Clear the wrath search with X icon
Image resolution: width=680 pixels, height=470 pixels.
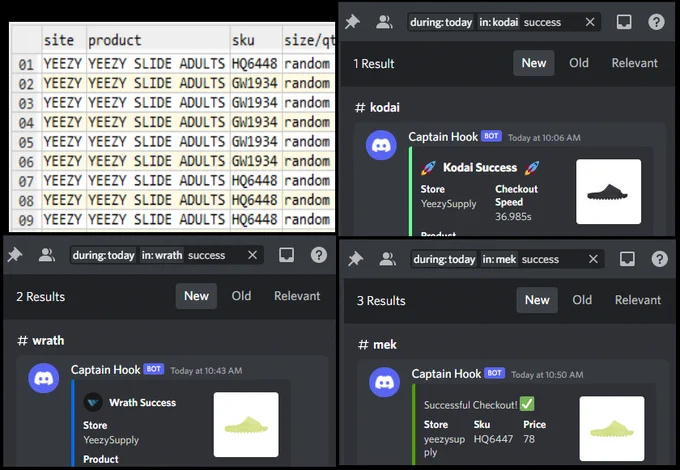[x=252, y=255]
